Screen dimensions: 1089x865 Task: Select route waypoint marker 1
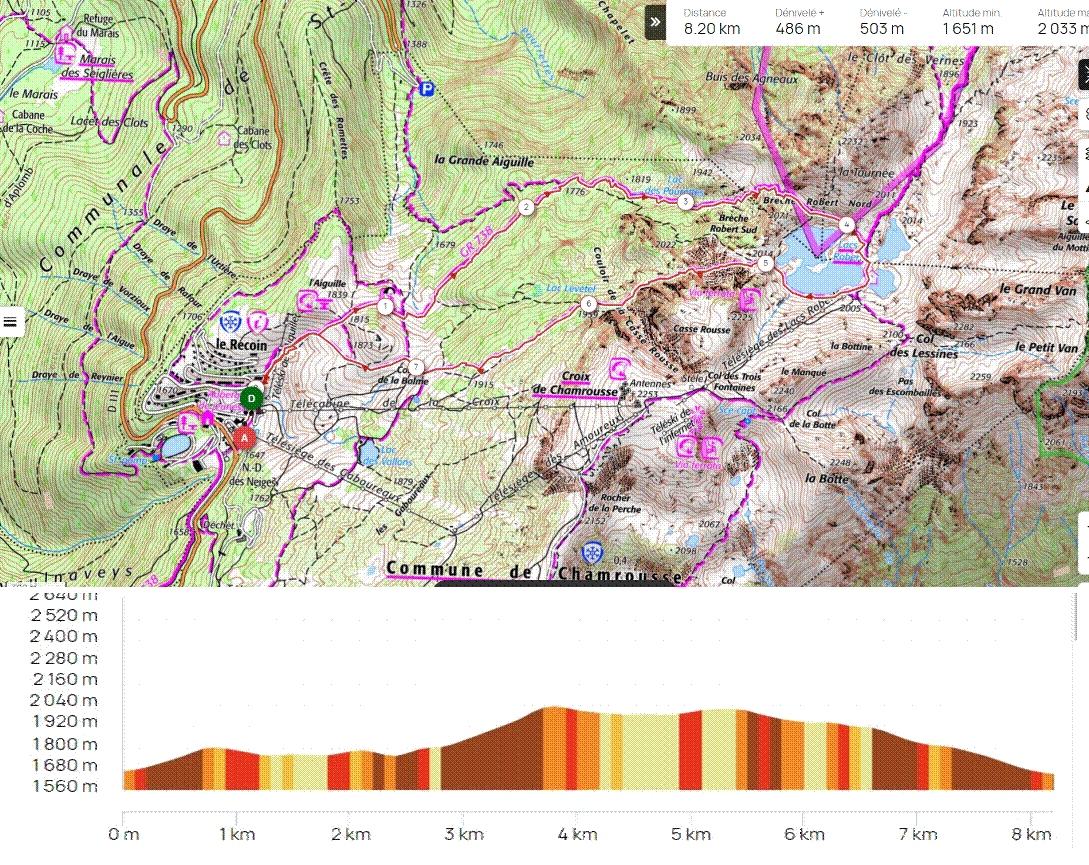[x=385, y=306]
